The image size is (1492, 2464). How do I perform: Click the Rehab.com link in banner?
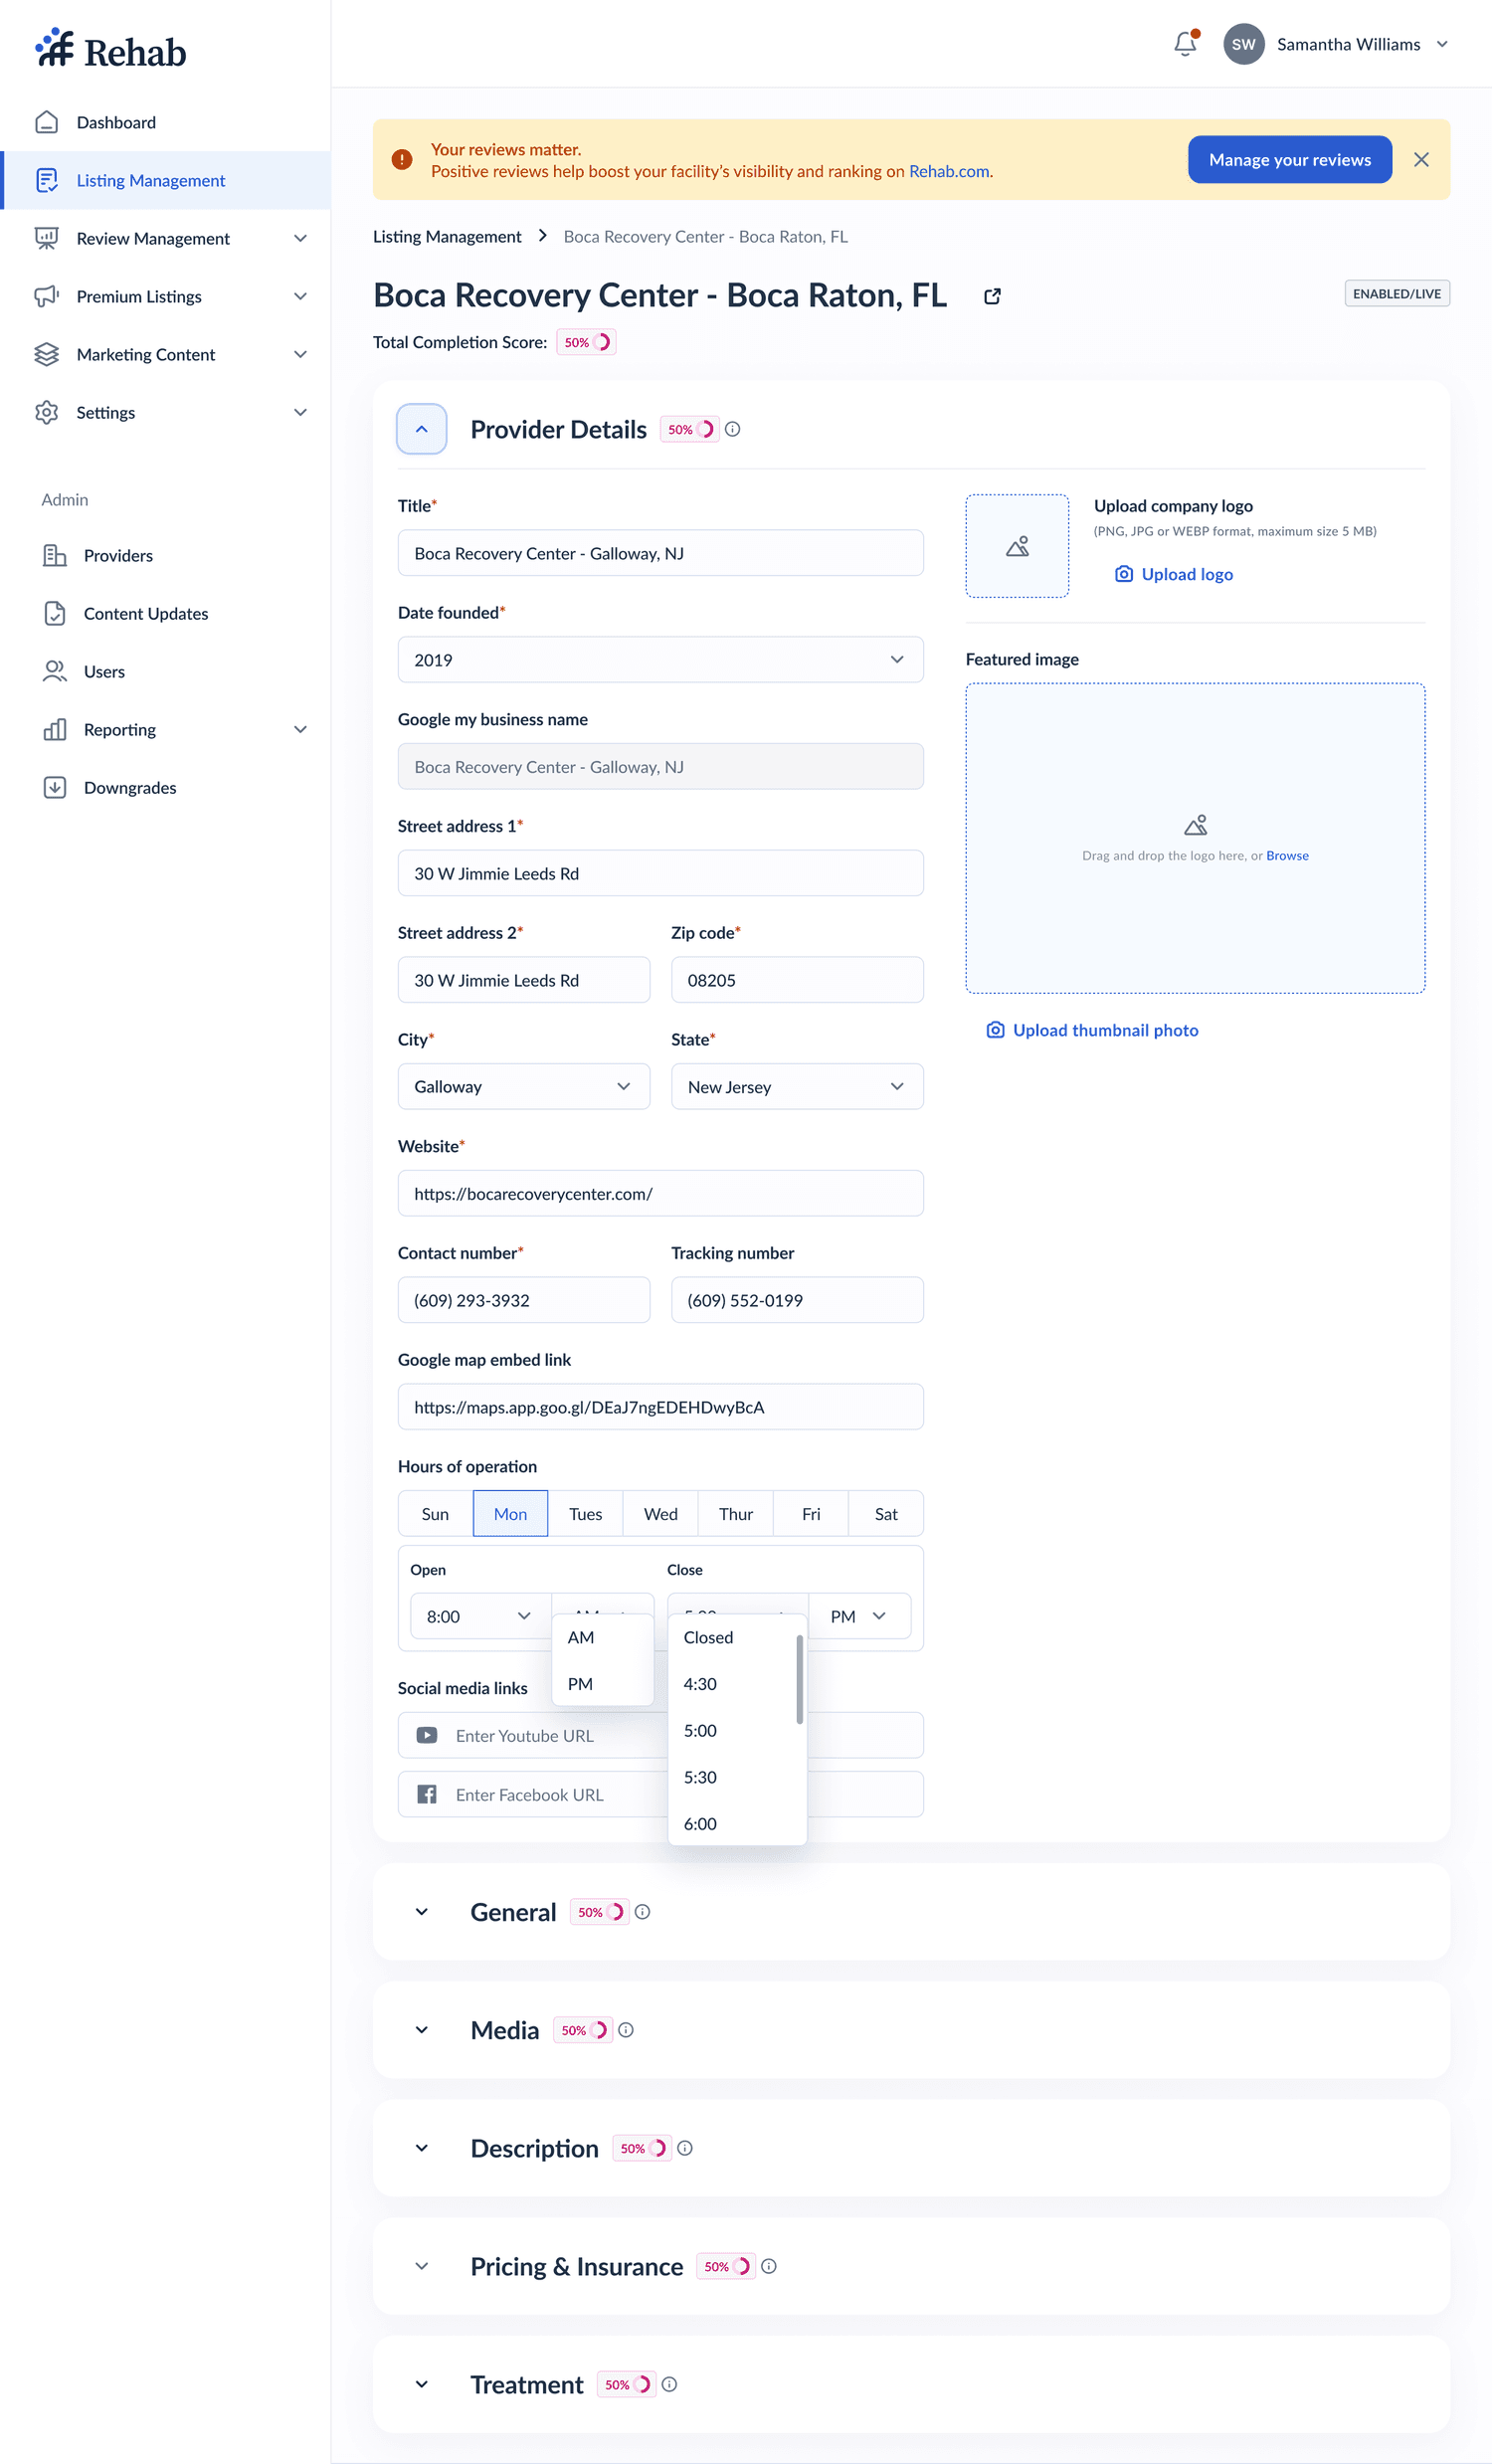tap(949, 171)
